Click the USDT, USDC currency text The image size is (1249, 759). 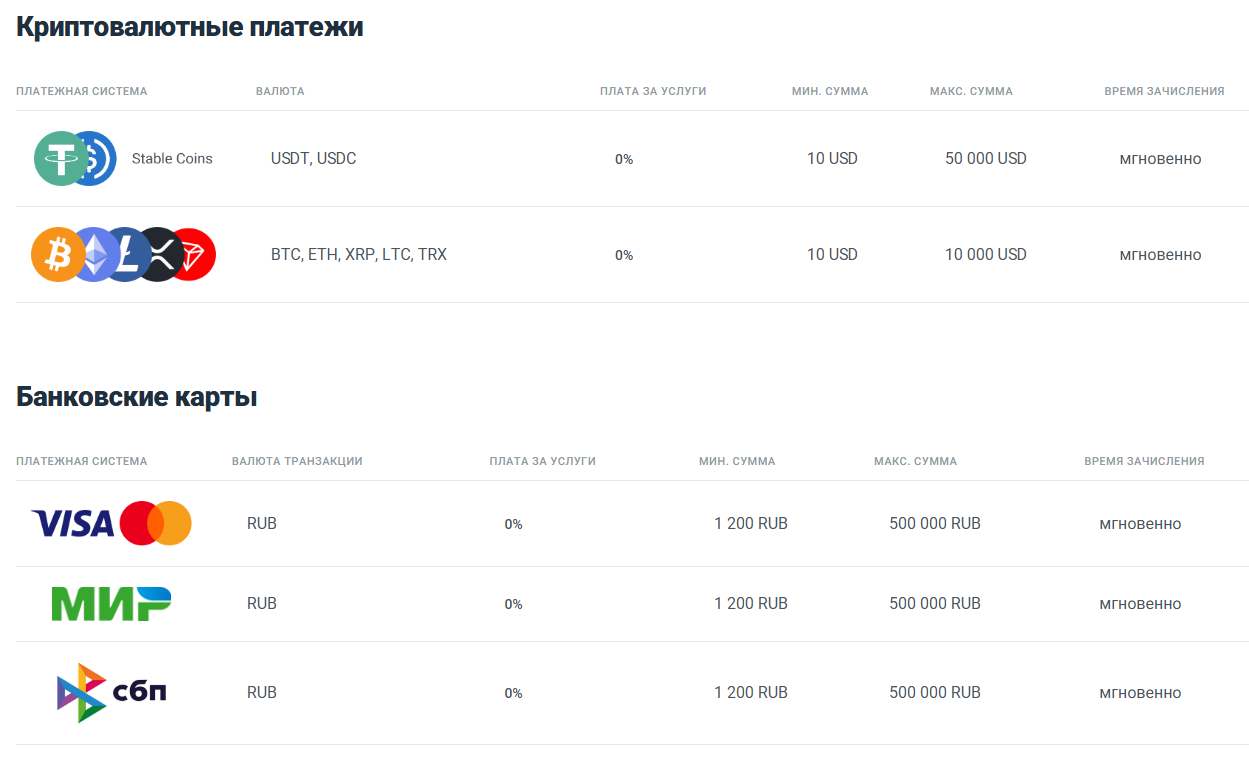point(313,158)
